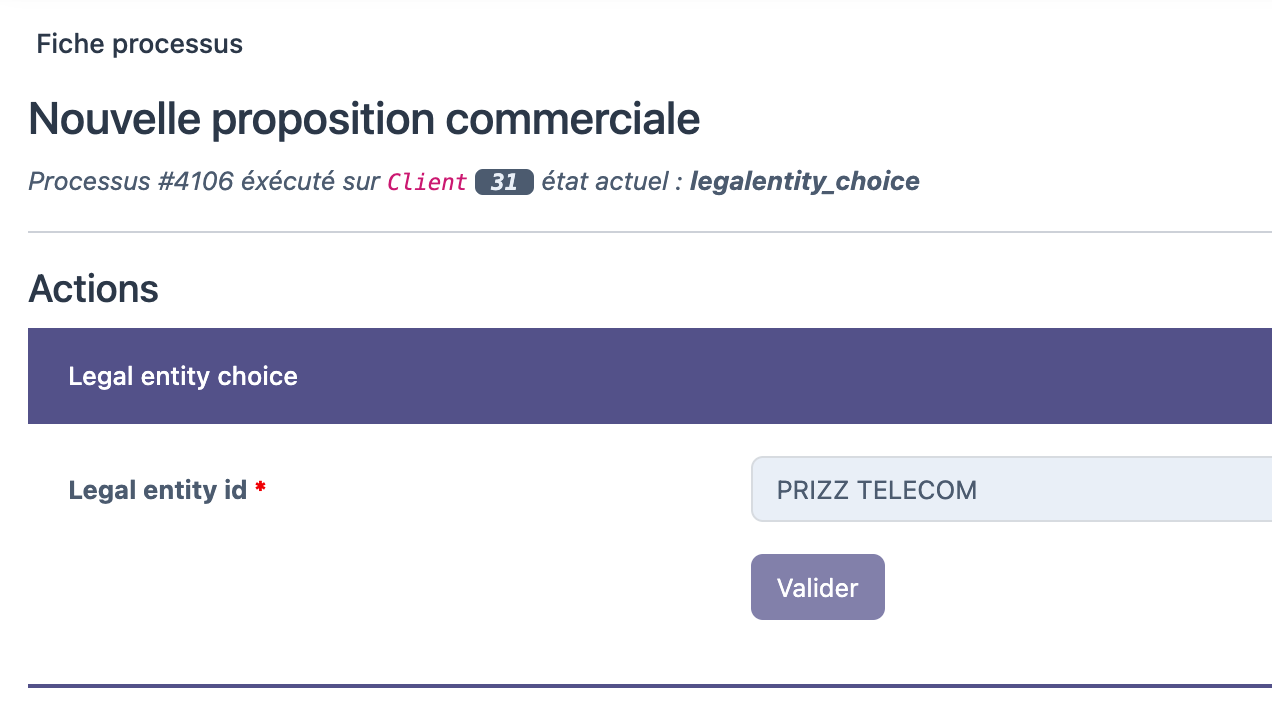Click empty purple header bar right of title
1272x708 pixels.
click(x=800, y=376)
